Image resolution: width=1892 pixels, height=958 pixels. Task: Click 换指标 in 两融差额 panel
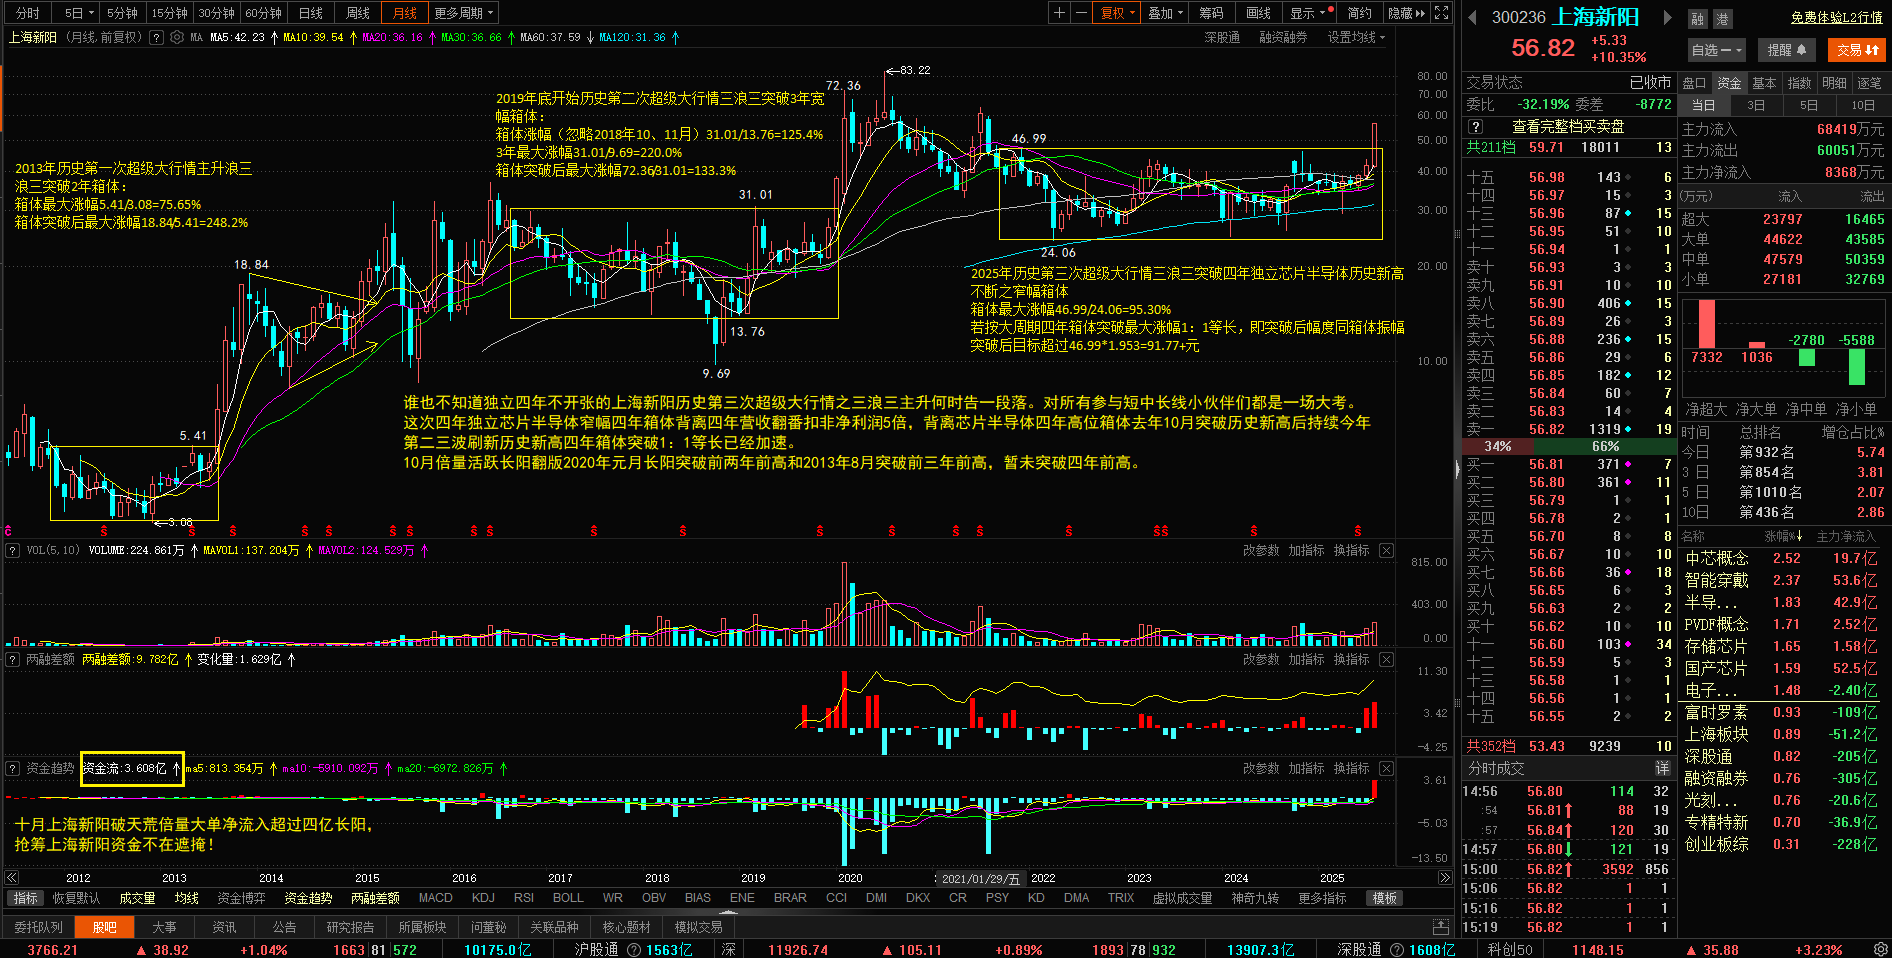click(x=1351, y=659)
